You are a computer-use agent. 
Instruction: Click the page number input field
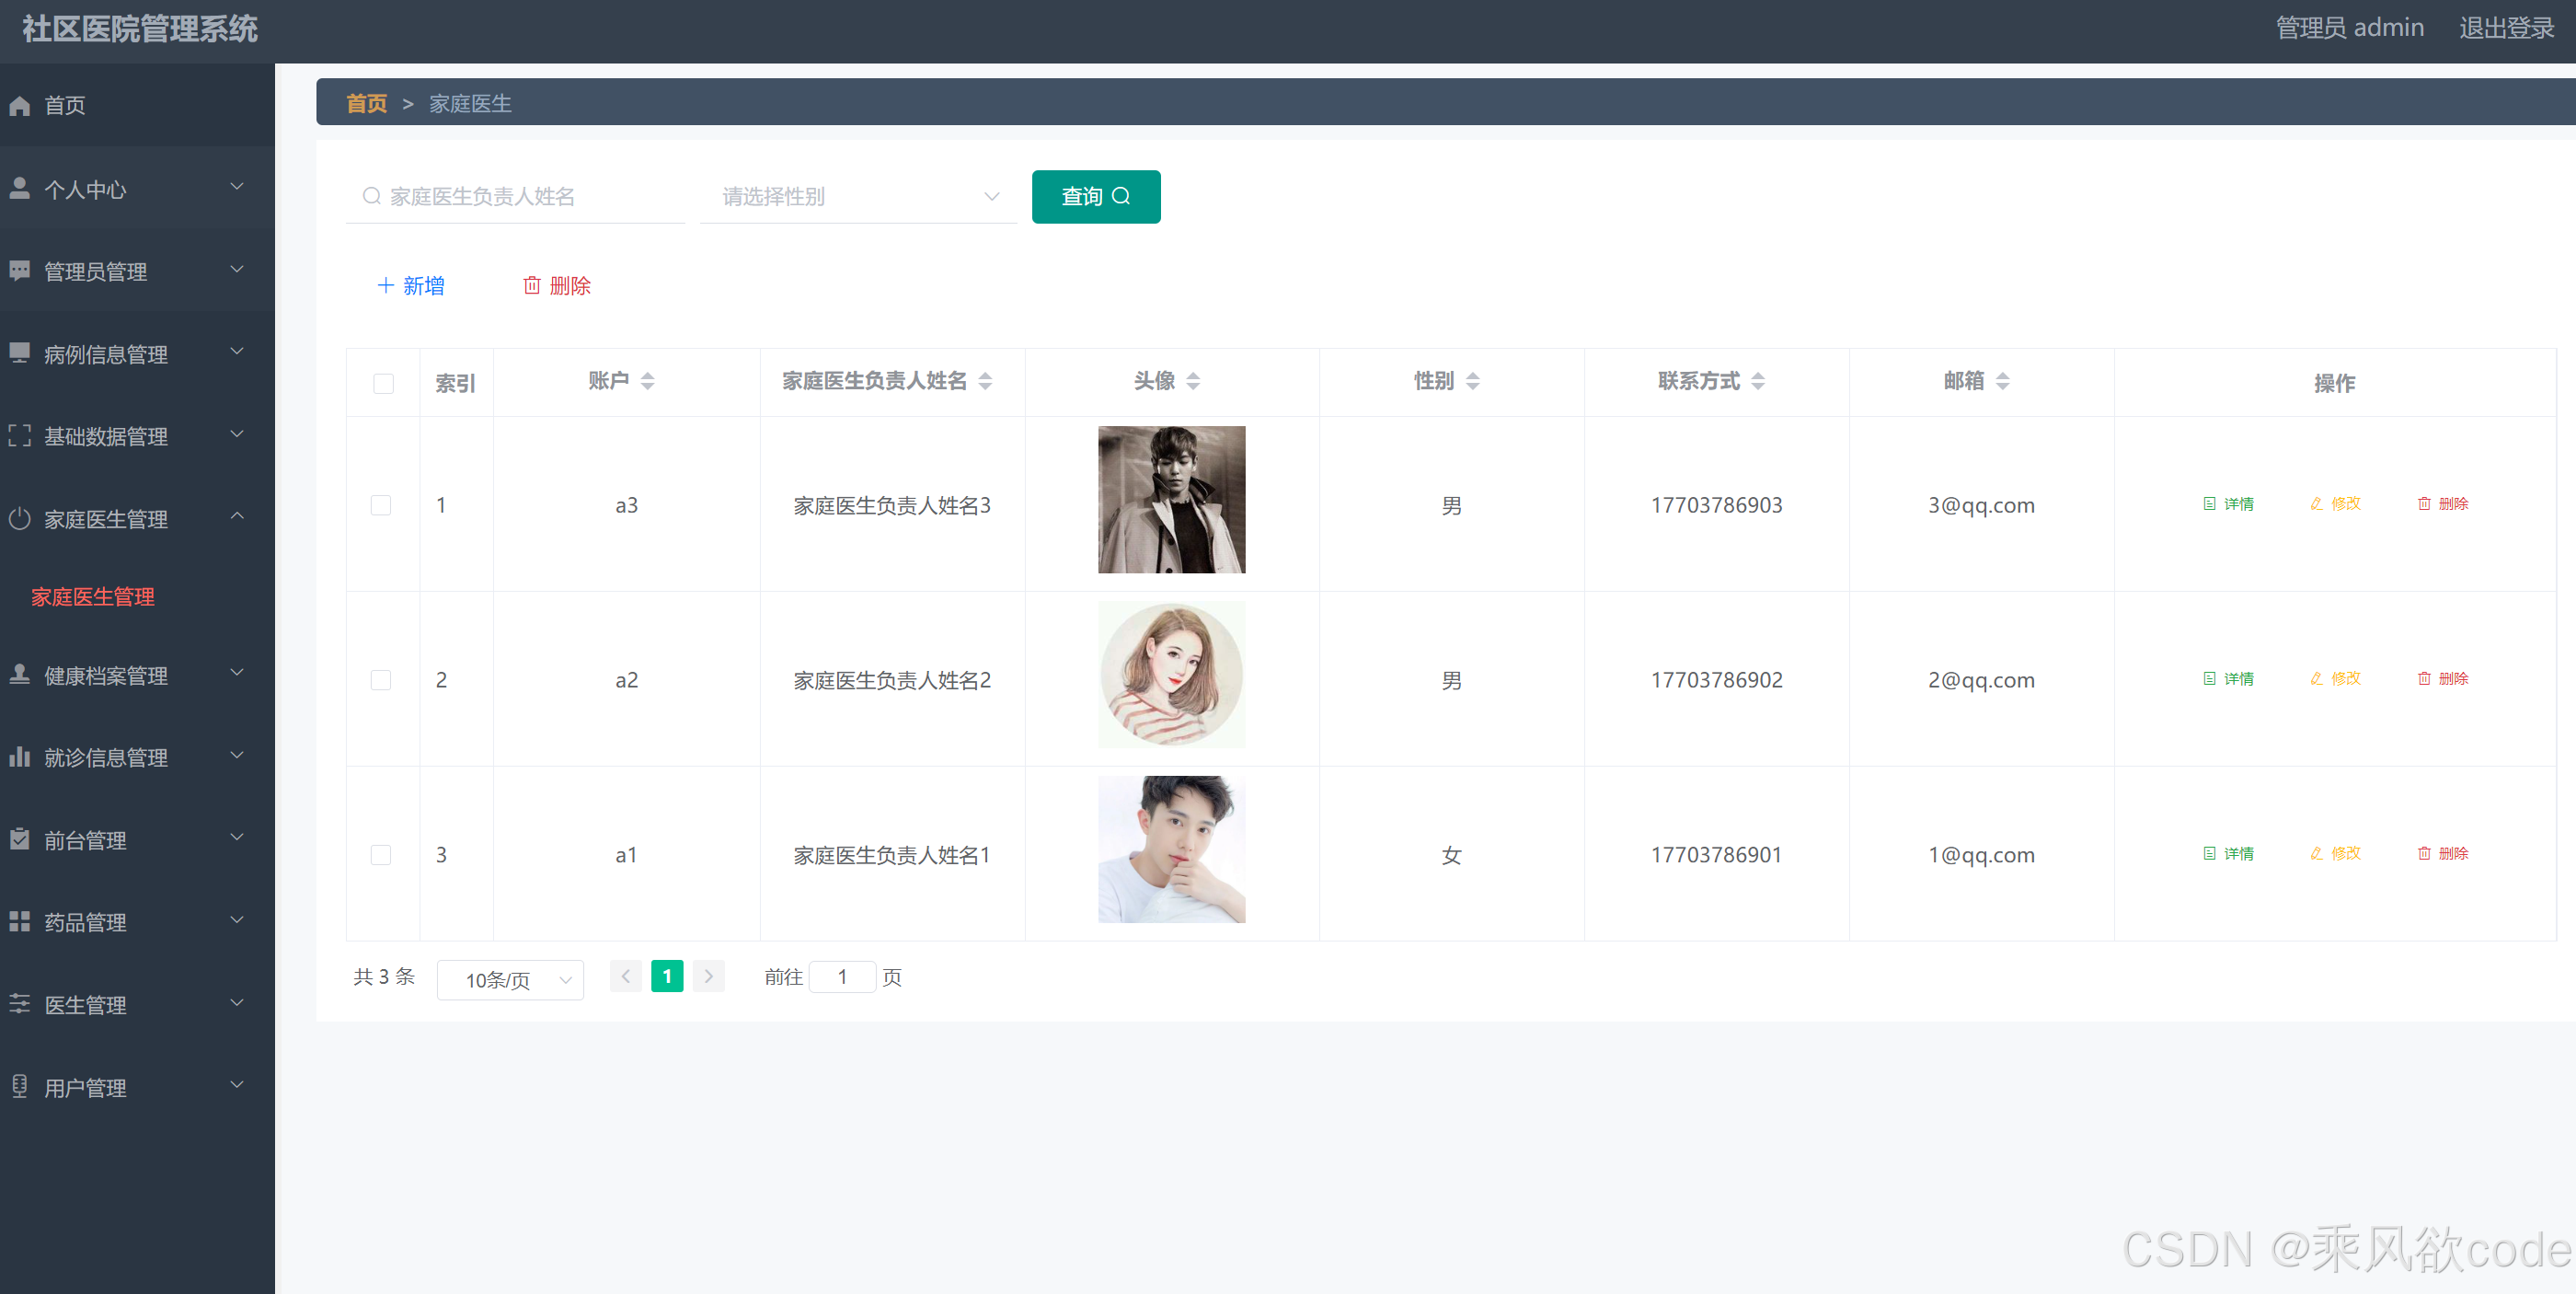tap(842, 977)
